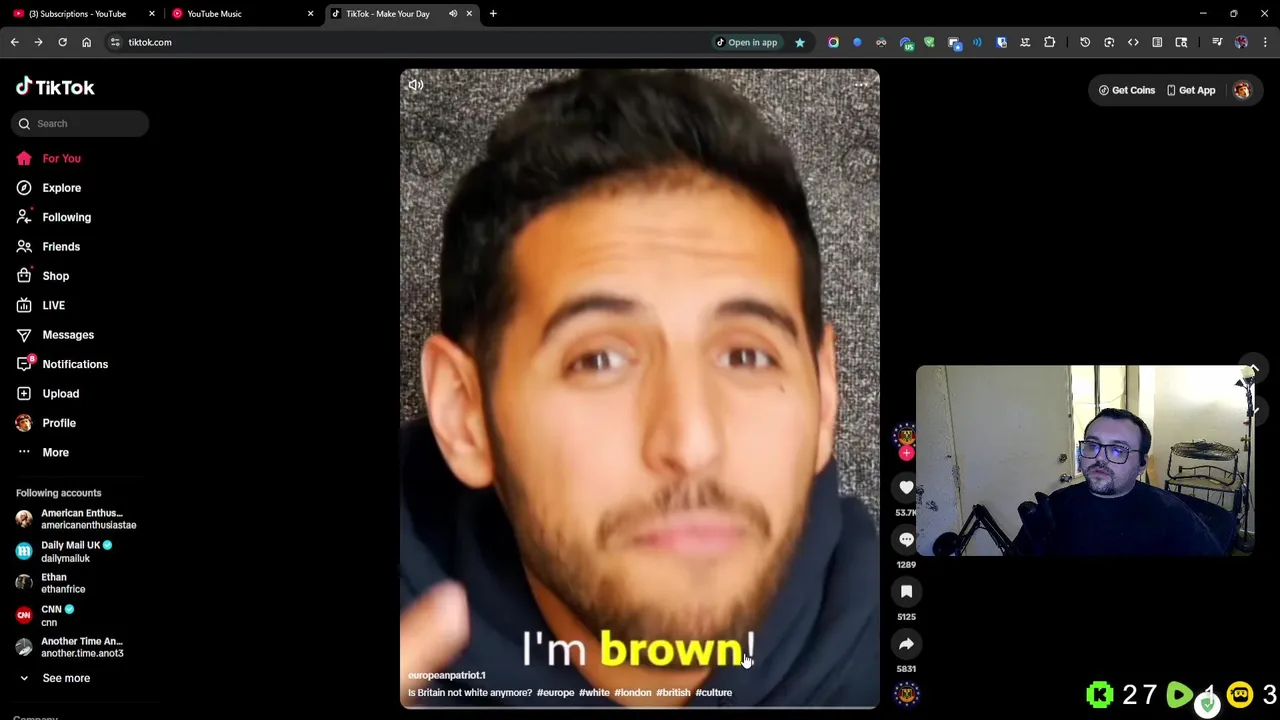The width and height of the screenshot is (1280, 720).
Task: Click the Get Coins button
Action: click(x=1127, y=90)
